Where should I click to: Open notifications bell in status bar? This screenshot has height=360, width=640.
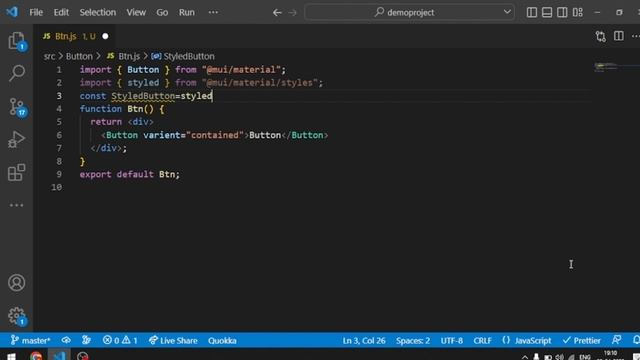coord(636,340)
